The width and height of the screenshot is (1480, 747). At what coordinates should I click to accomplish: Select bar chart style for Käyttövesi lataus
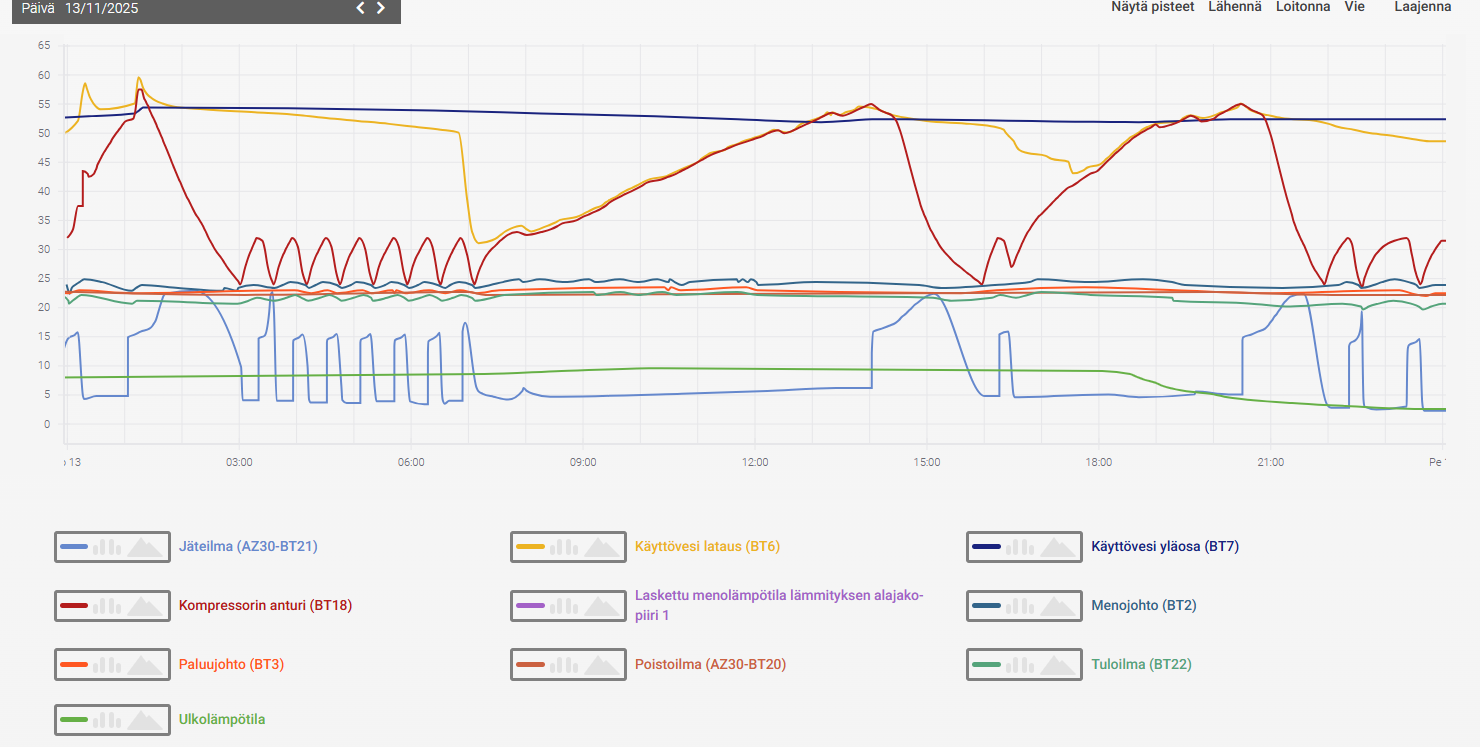[563, 547]
